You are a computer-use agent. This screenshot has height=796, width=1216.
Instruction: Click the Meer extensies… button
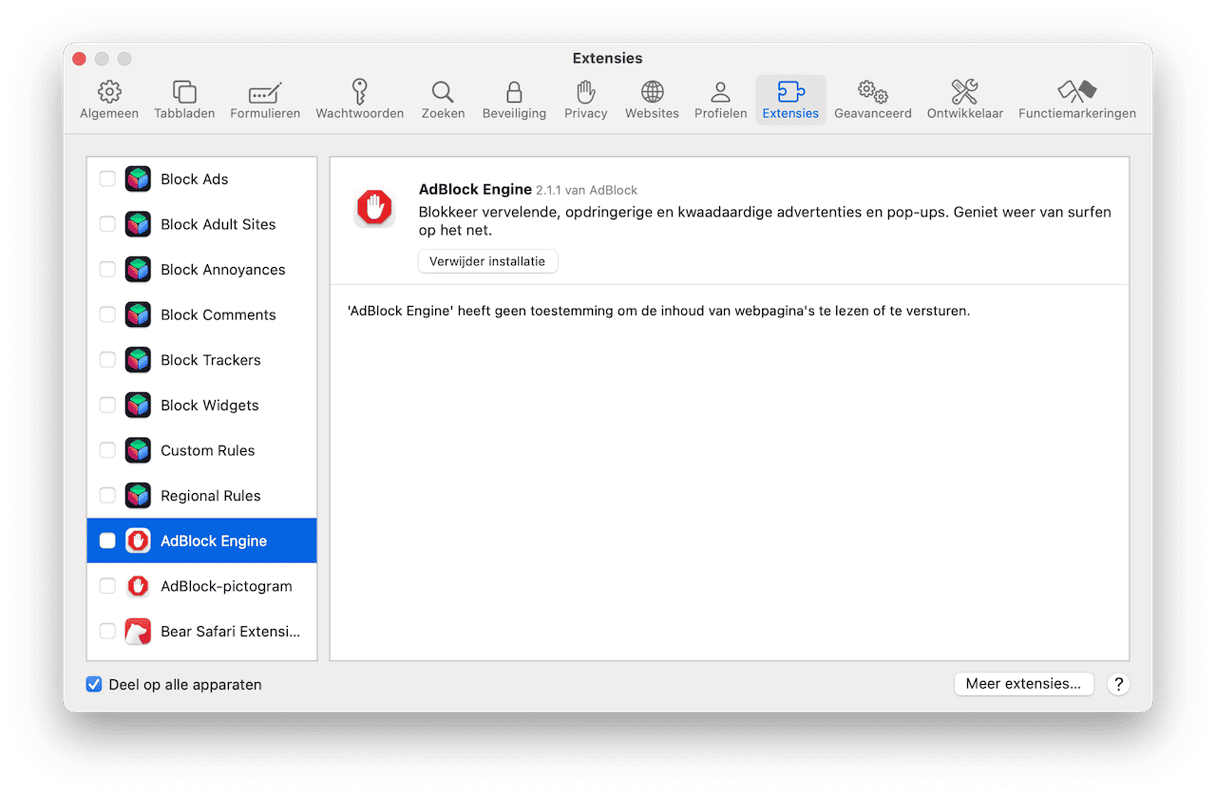1023,684
